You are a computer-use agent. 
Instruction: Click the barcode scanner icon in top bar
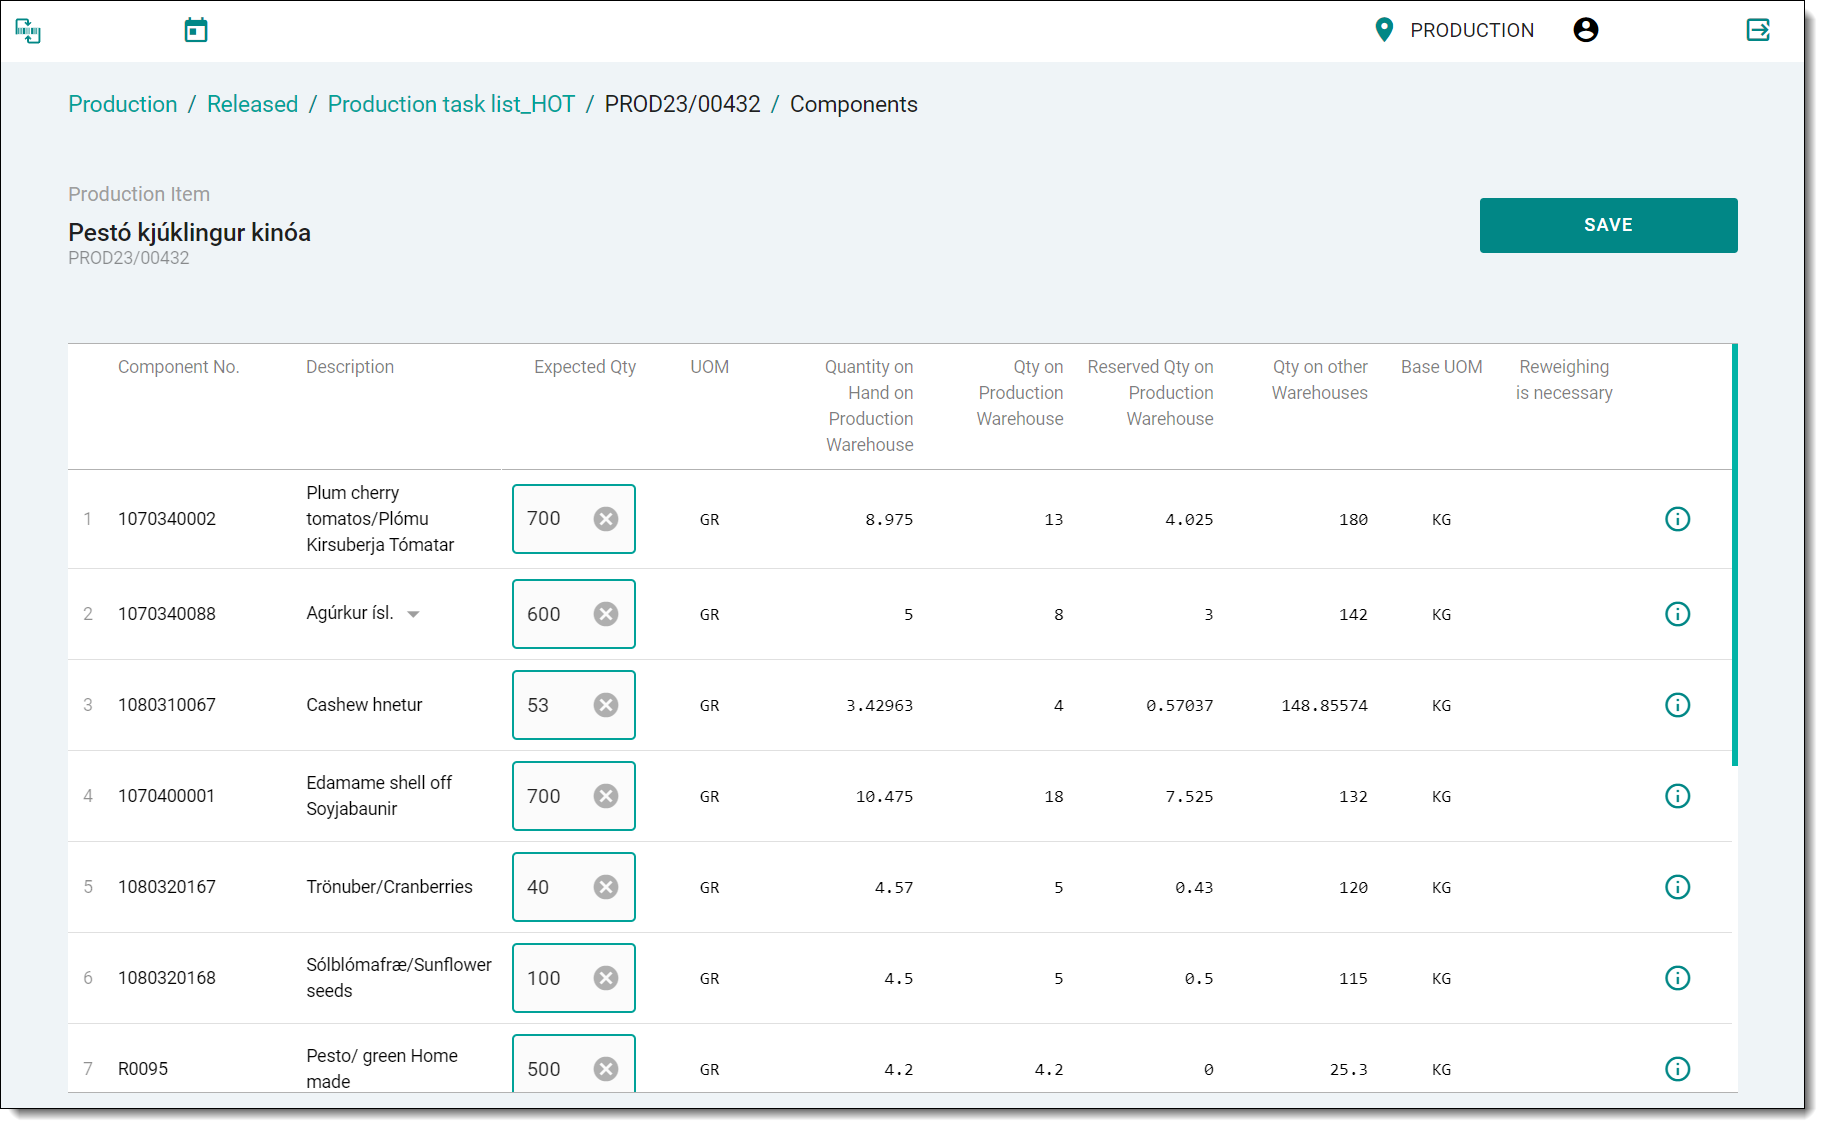click(x=28, y=31)
